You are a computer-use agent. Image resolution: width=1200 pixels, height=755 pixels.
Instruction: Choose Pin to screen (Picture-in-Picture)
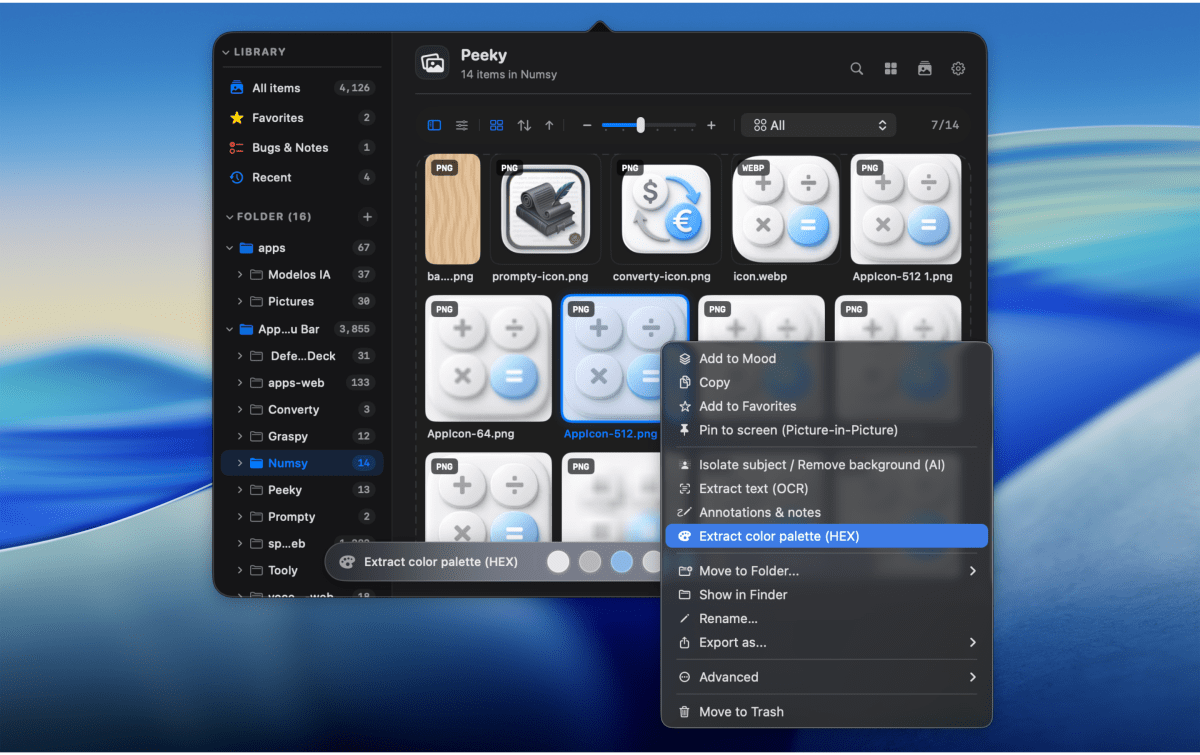click(x=827, y=431)
